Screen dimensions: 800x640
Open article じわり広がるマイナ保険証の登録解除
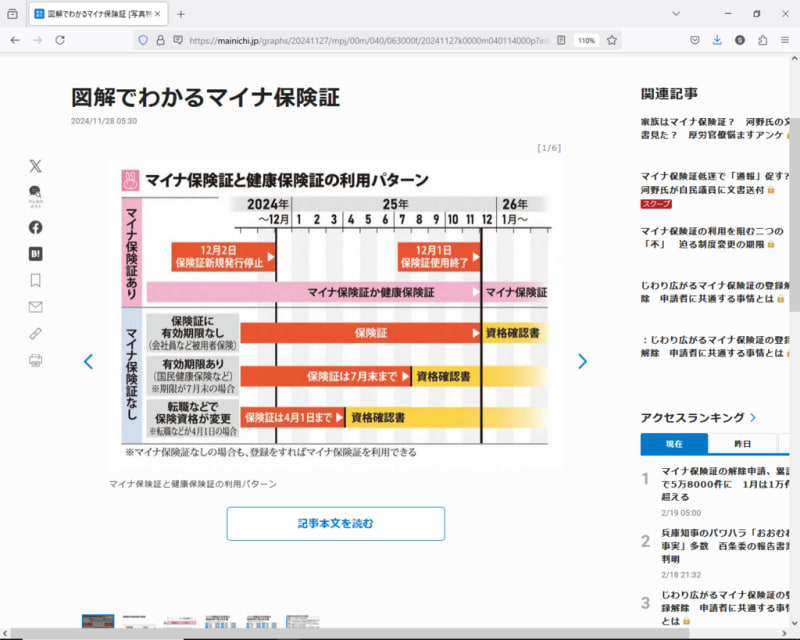tap(715, 292)
